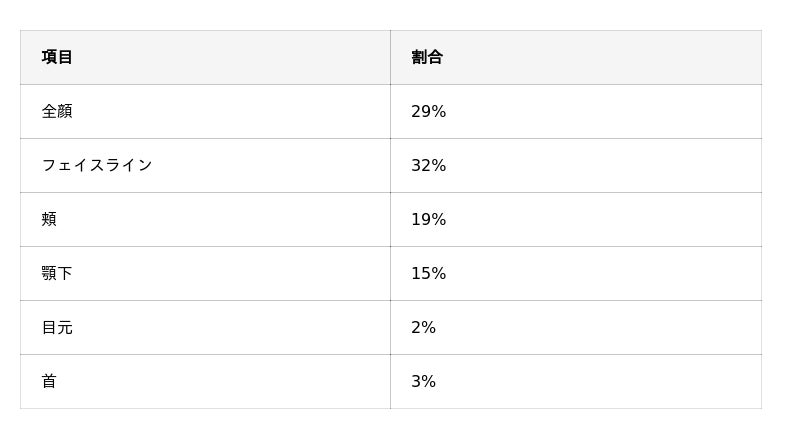Click the 割合 column header
The height and width of the screenshot is (439, 800).
coord(427,57)
